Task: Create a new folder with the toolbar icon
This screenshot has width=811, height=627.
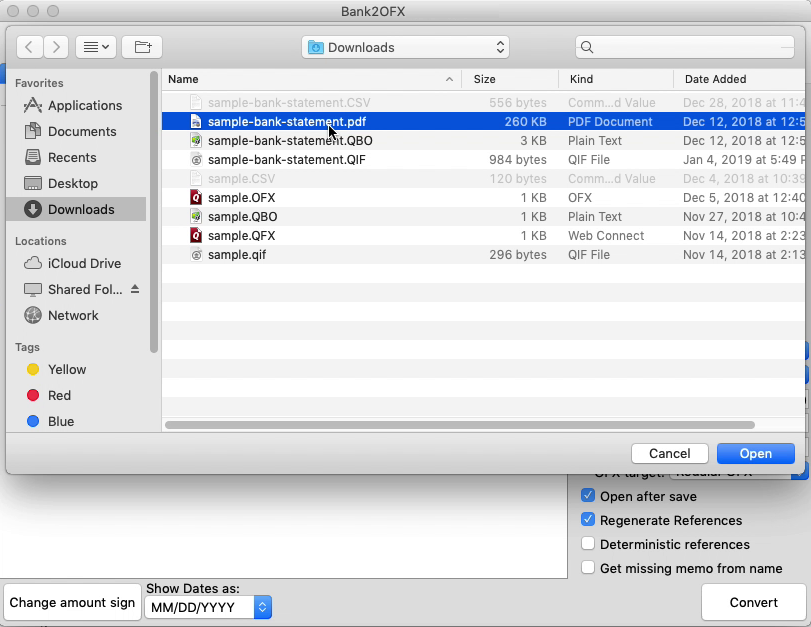Action: (142, 47)
